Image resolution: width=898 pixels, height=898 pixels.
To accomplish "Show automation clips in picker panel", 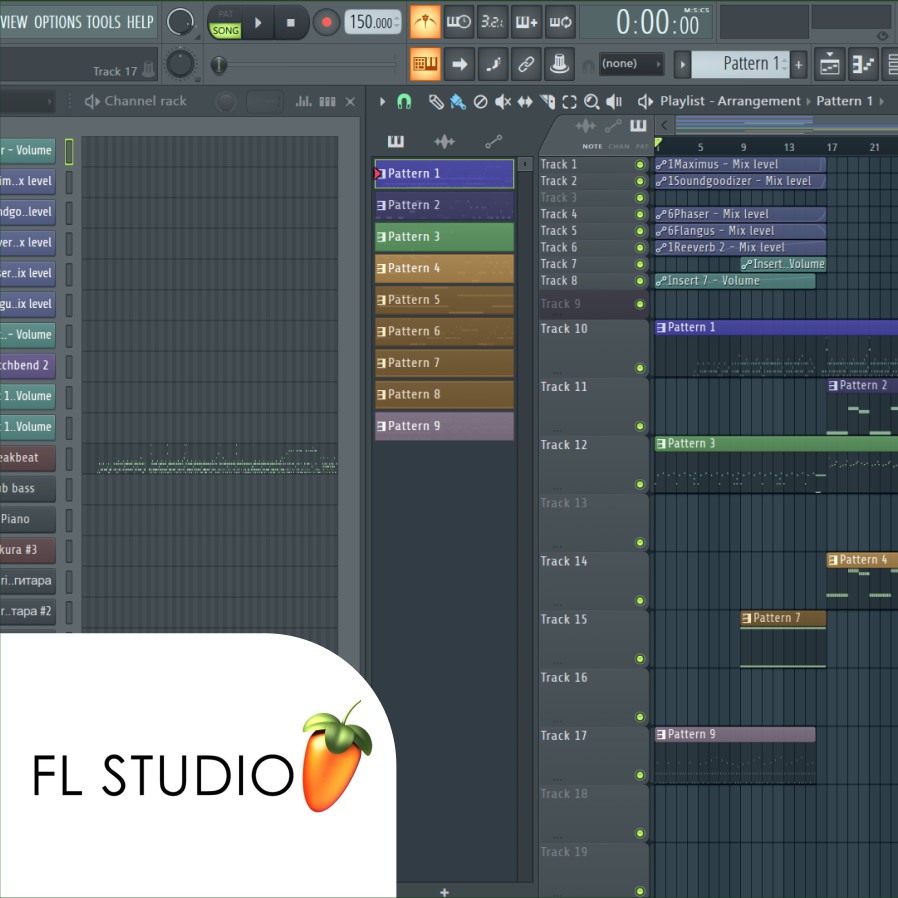I will (x=493, y=141).
